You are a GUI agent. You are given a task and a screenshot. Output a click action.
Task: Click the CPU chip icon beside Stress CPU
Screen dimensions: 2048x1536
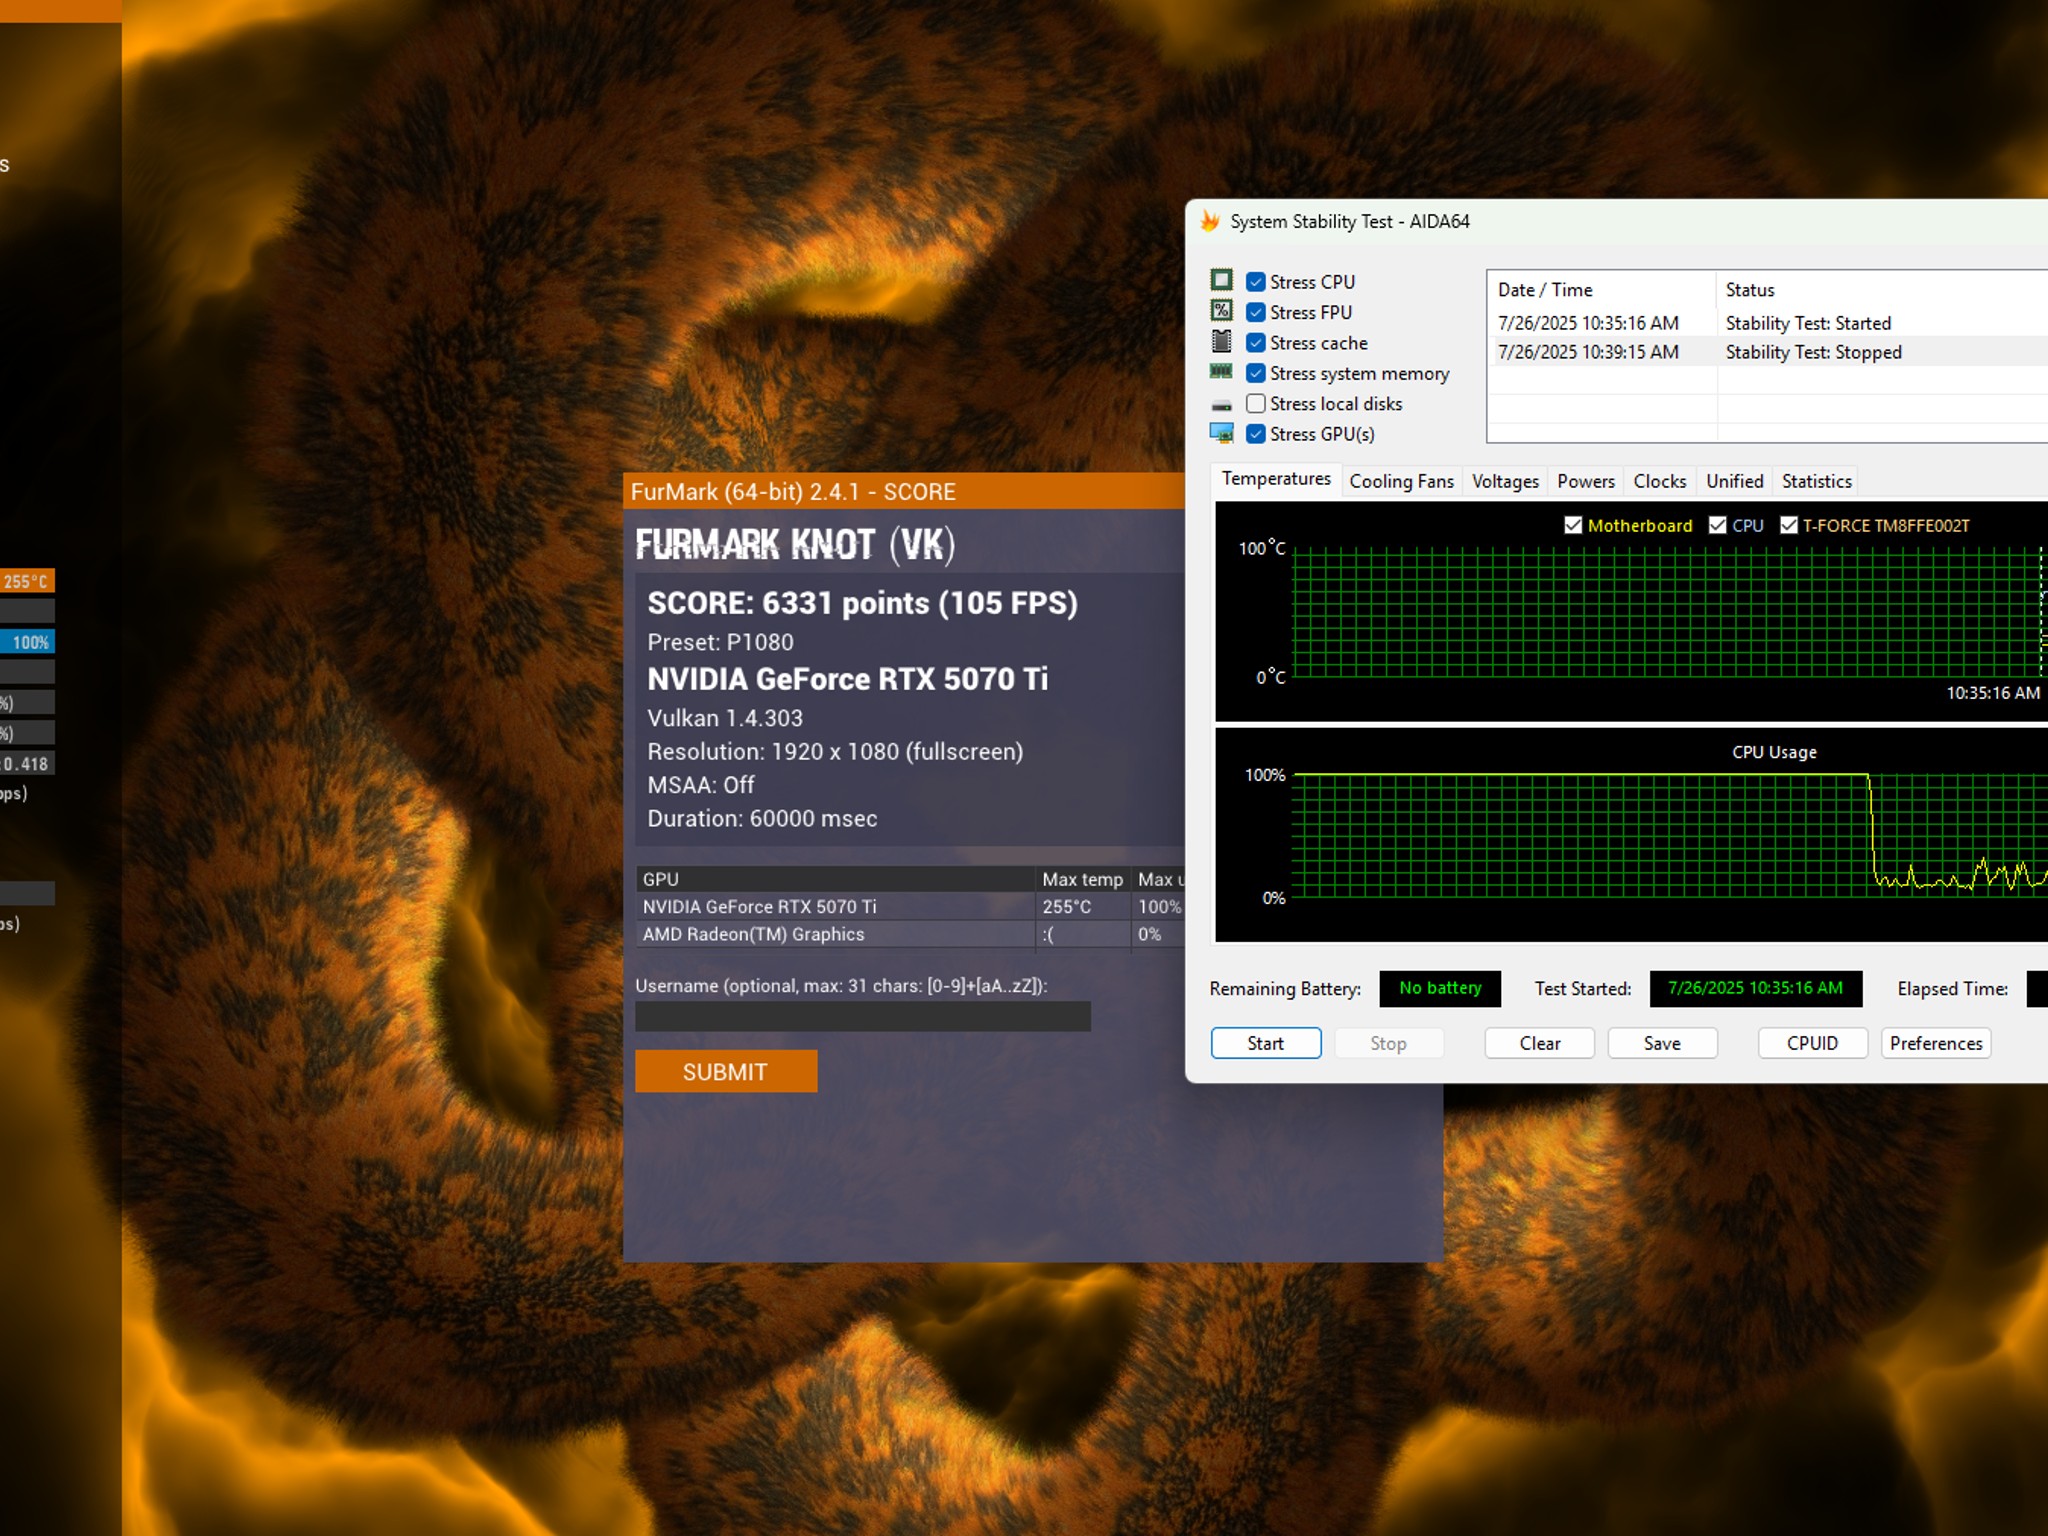(1221, 280)
